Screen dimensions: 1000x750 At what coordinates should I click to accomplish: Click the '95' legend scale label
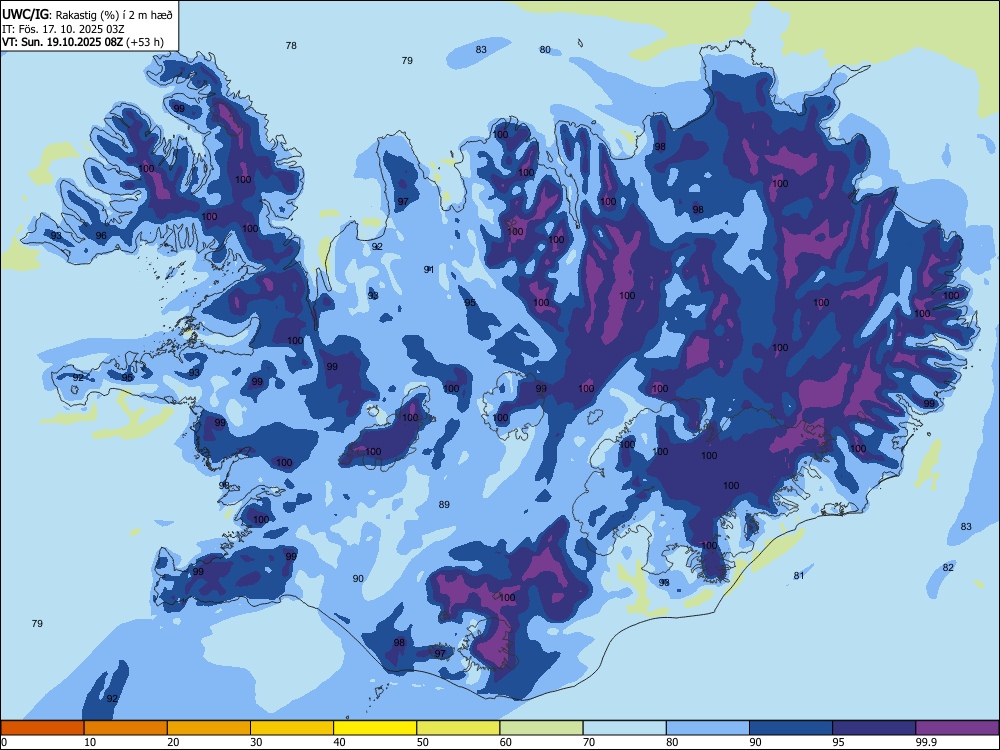pyautogui.click(x=839, y=742)
